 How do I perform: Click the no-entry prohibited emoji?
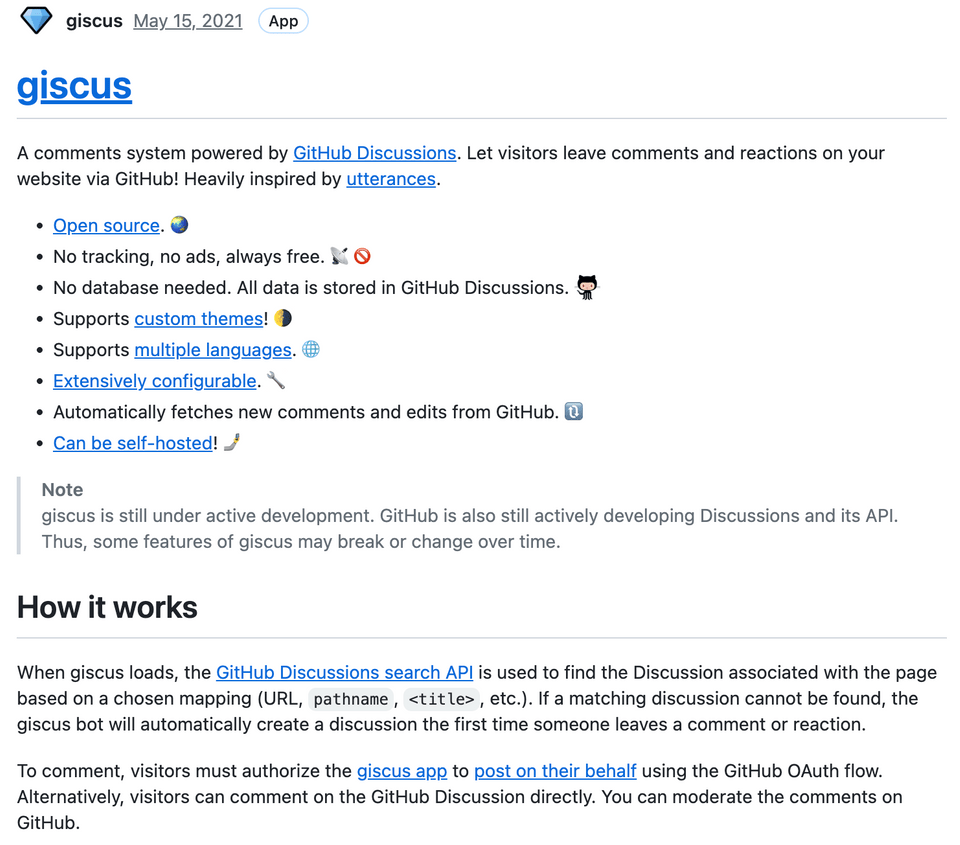[x=363, y=256]
